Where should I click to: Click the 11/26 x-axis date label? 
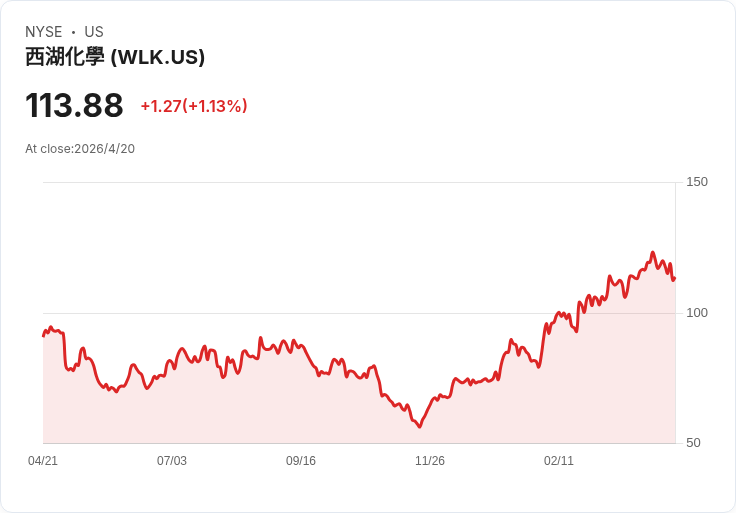(x=429, y=460)
